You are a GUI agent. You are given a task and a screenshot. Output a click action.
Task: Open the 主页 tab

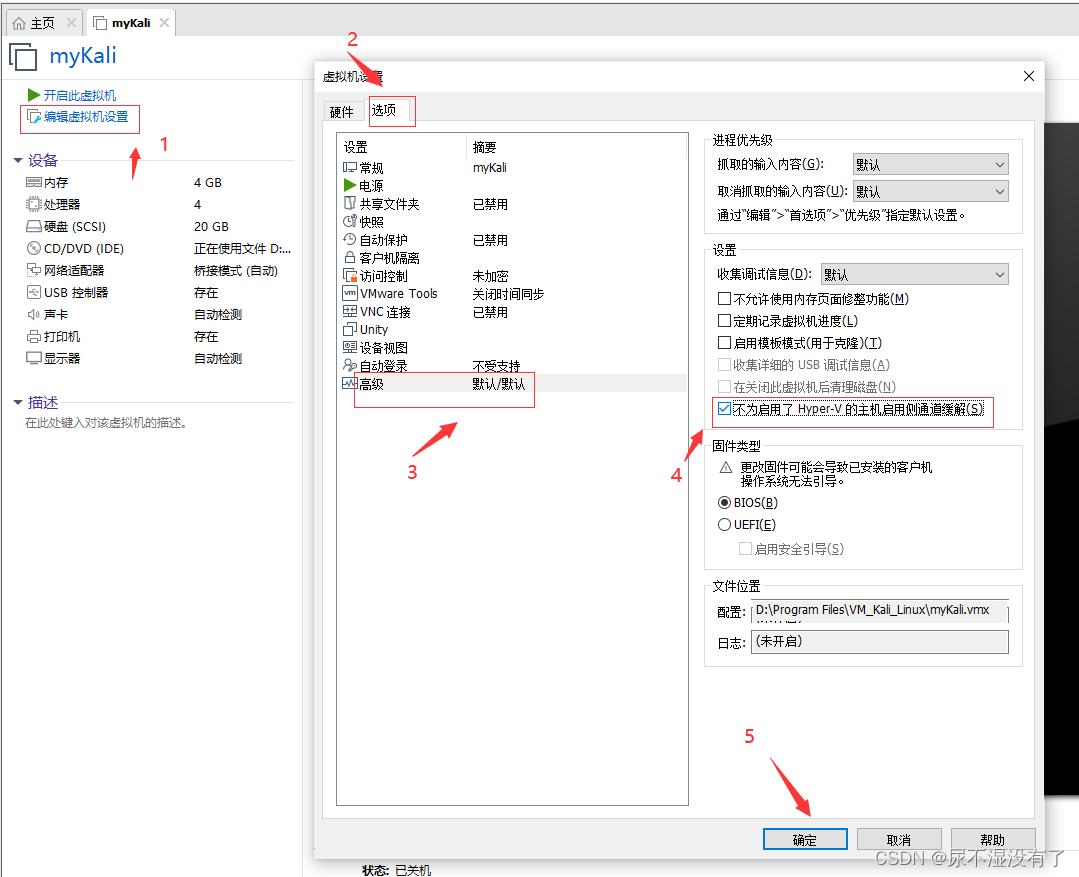tap(43, 23)
